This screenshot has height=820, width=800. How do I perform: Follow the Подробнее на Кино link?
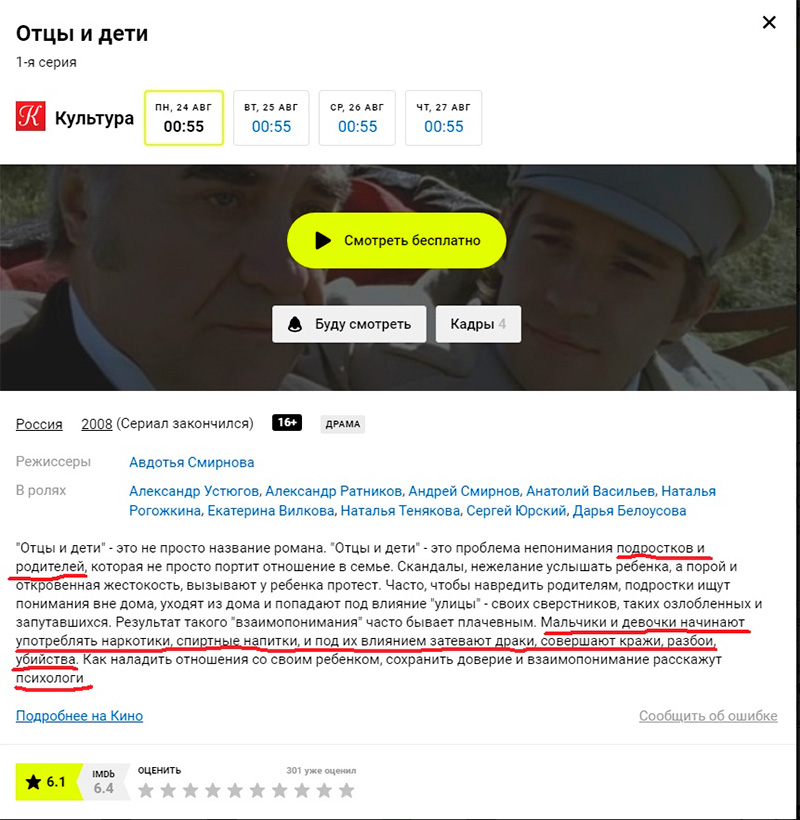[x=79, y=715]
